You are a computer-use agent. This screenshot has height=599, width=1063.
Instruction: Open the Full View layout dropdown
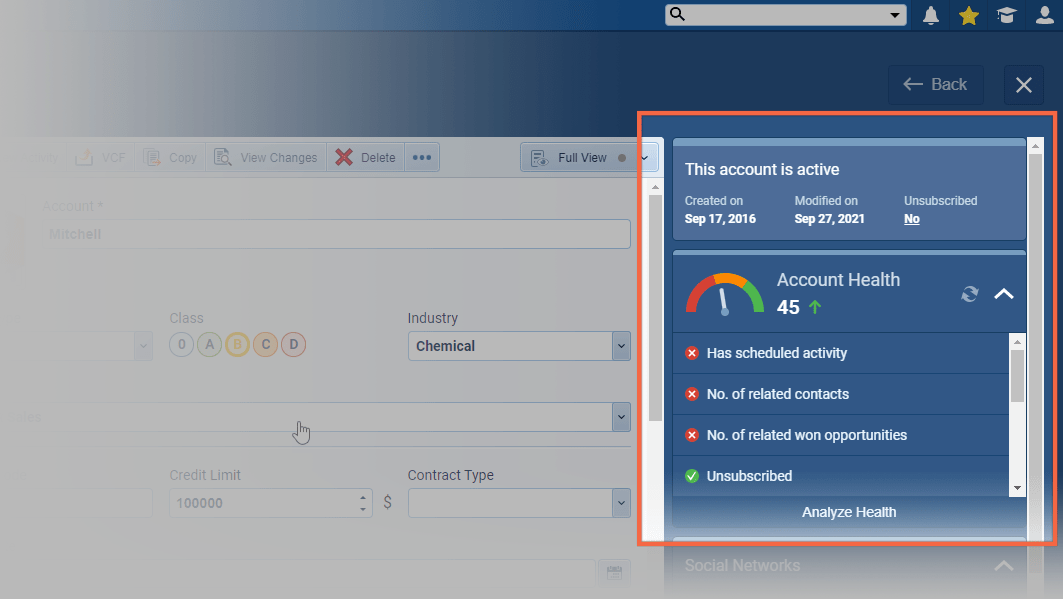click(645, 157)
